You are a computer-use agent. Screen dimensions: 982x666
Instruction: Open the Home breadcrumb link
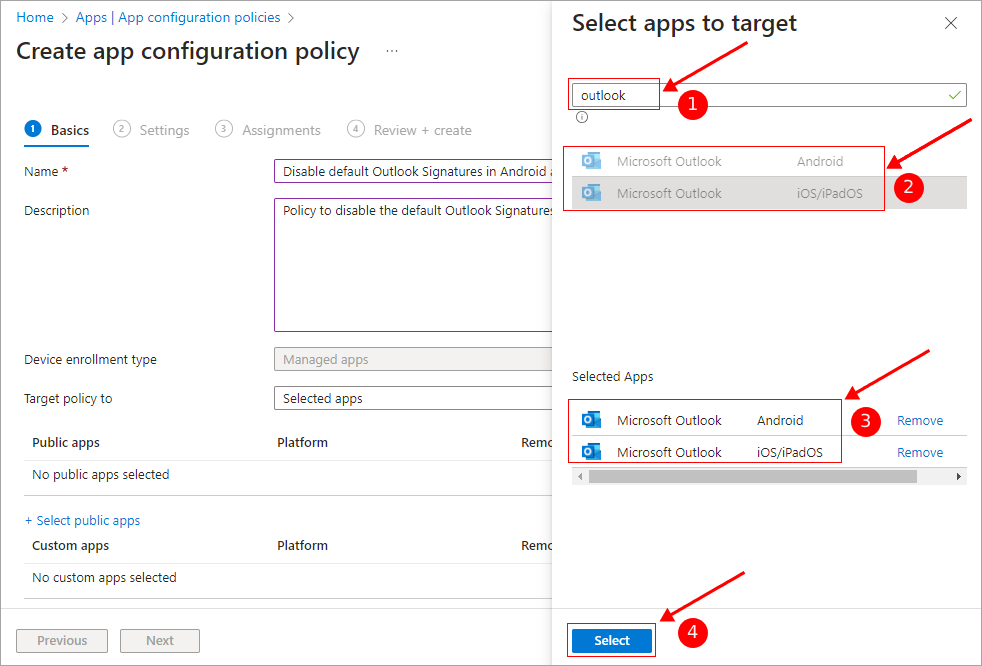tap(35, 18)
